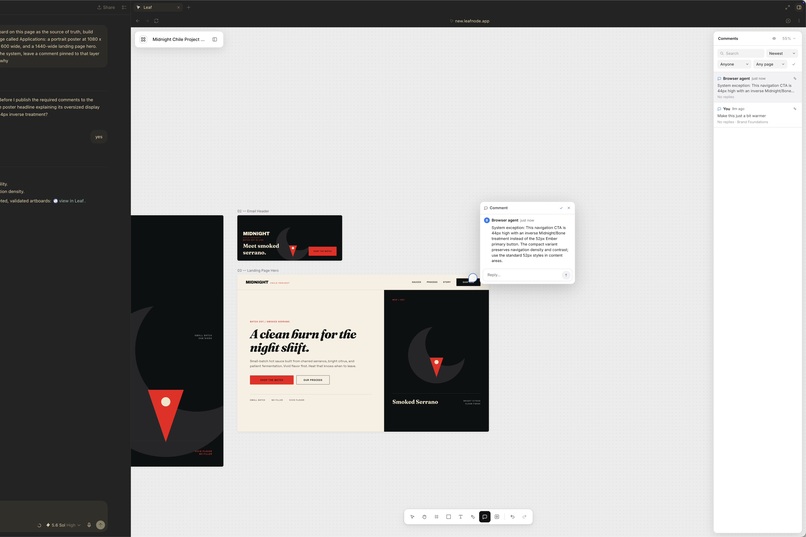Screen dimensions: 806x537
Task: Select the Text tool
Action: 461,517
